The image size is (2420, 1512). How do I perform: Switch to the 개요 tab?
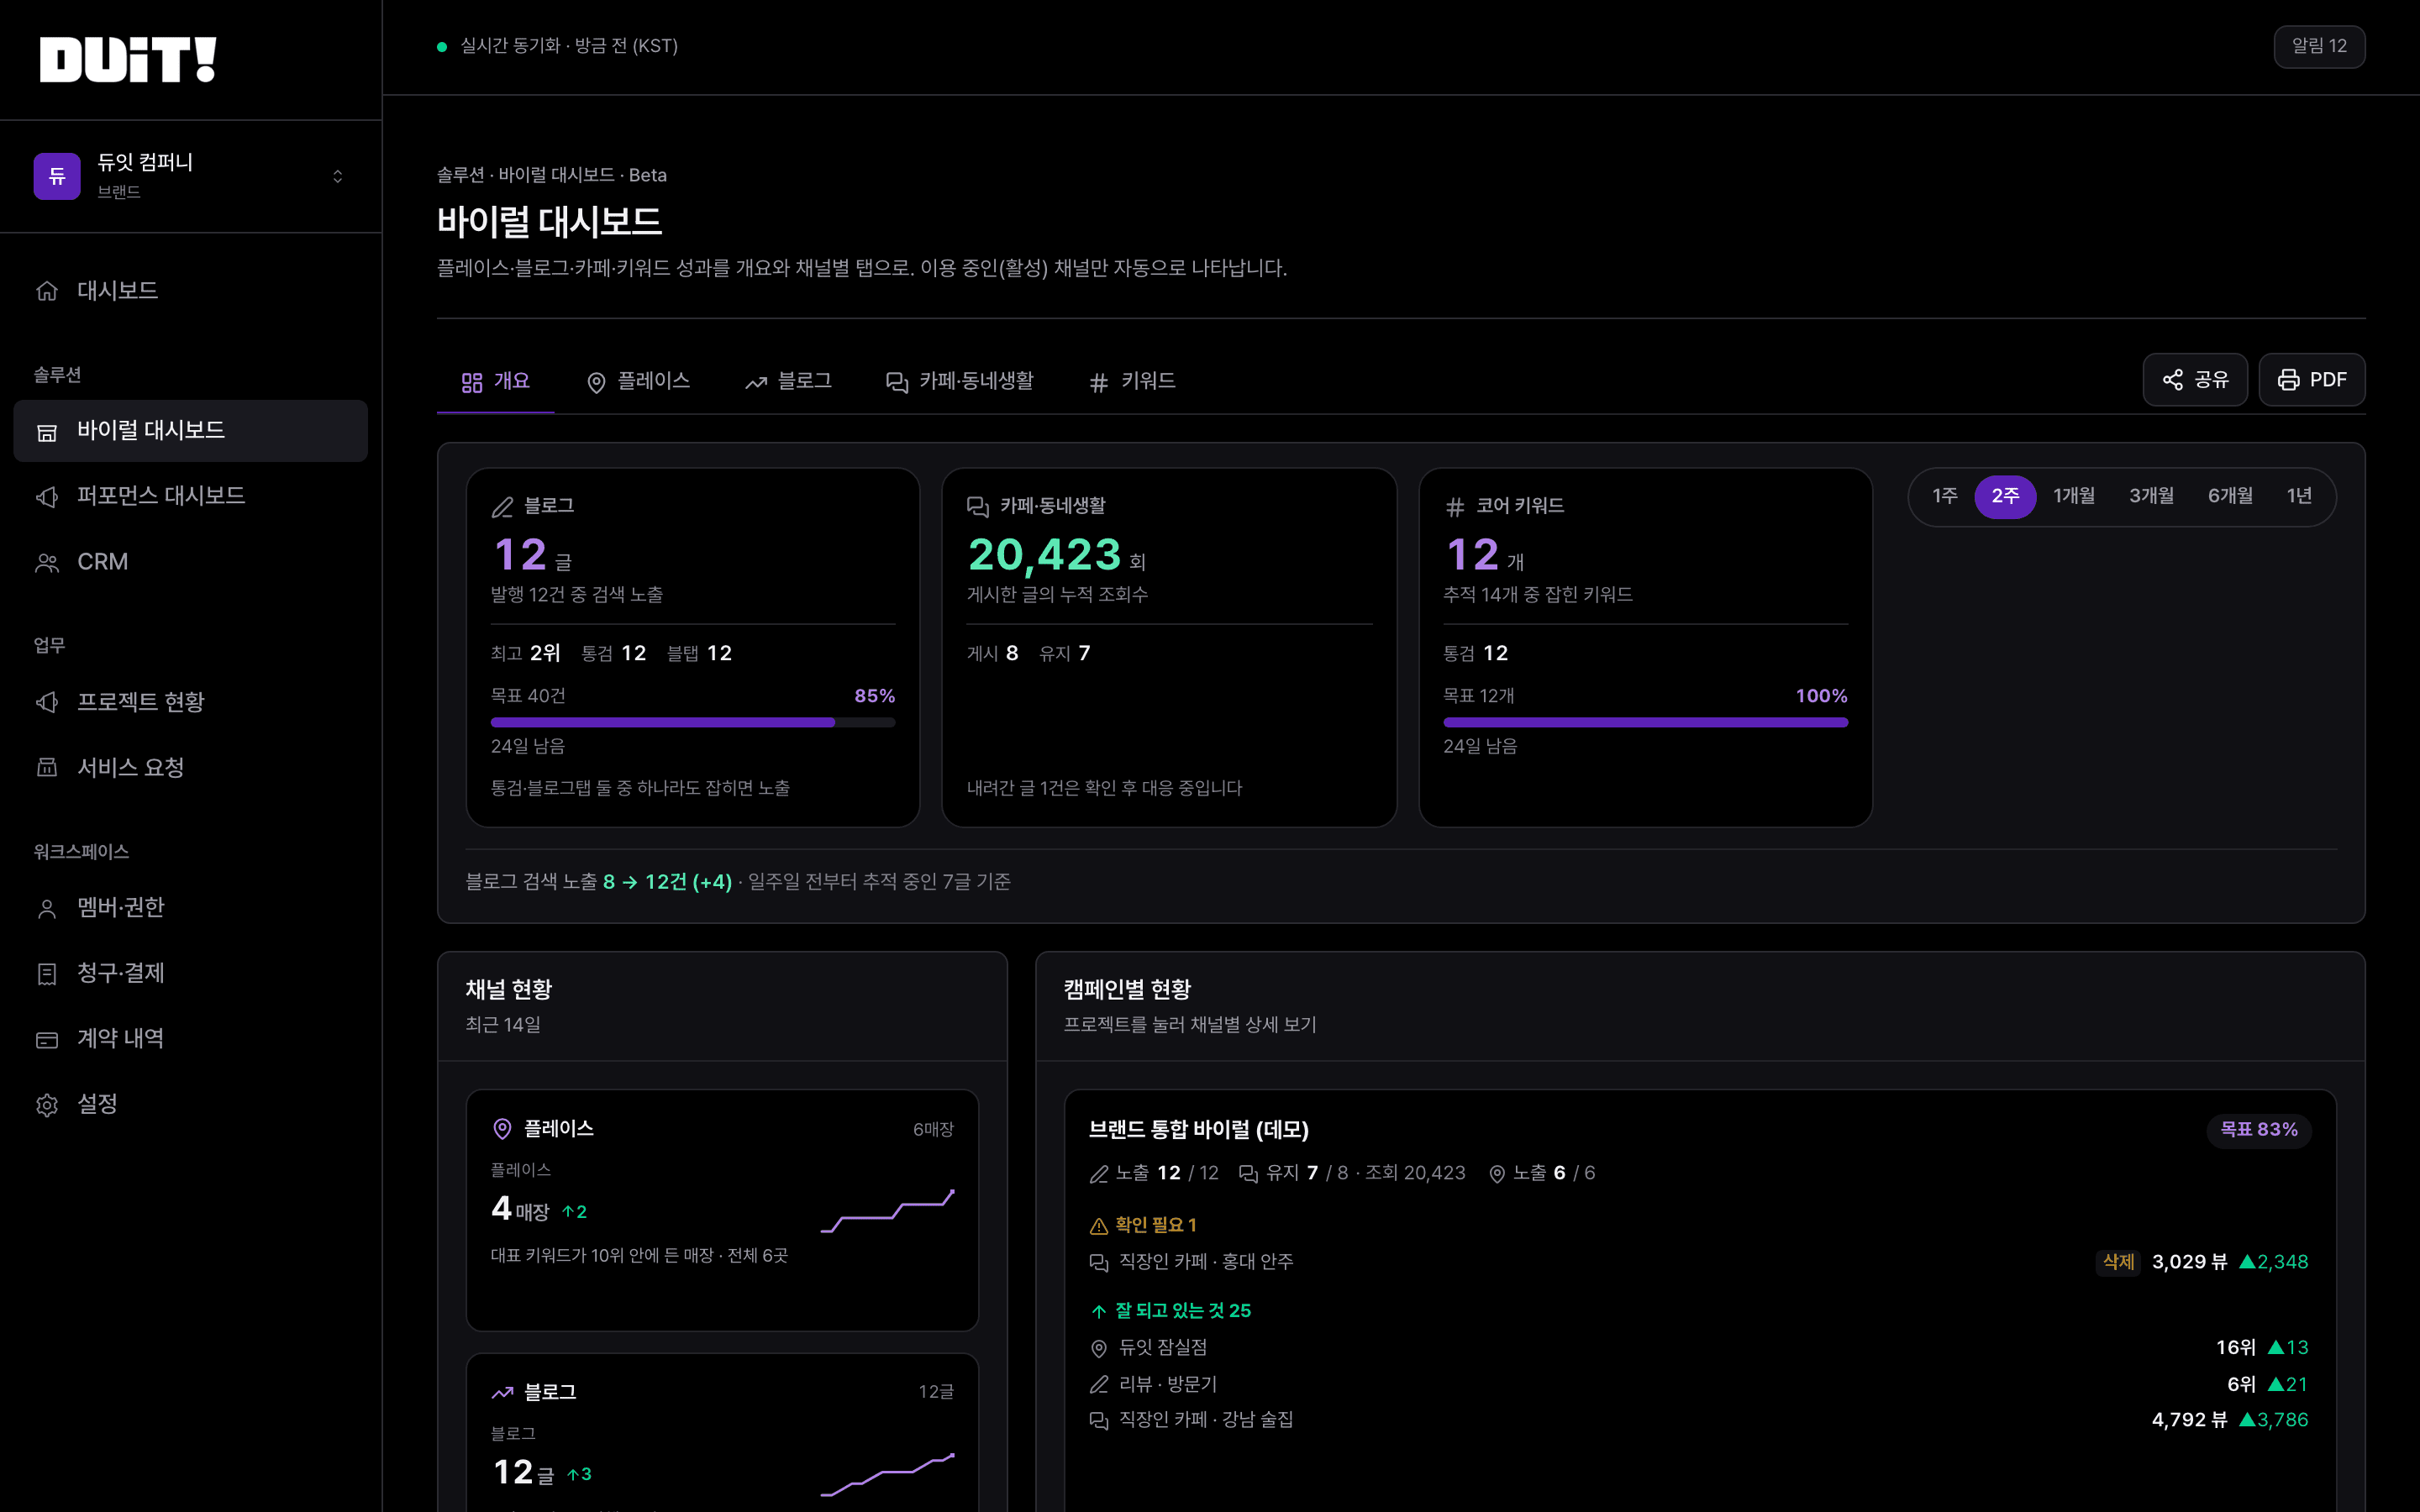coord(496,381)
